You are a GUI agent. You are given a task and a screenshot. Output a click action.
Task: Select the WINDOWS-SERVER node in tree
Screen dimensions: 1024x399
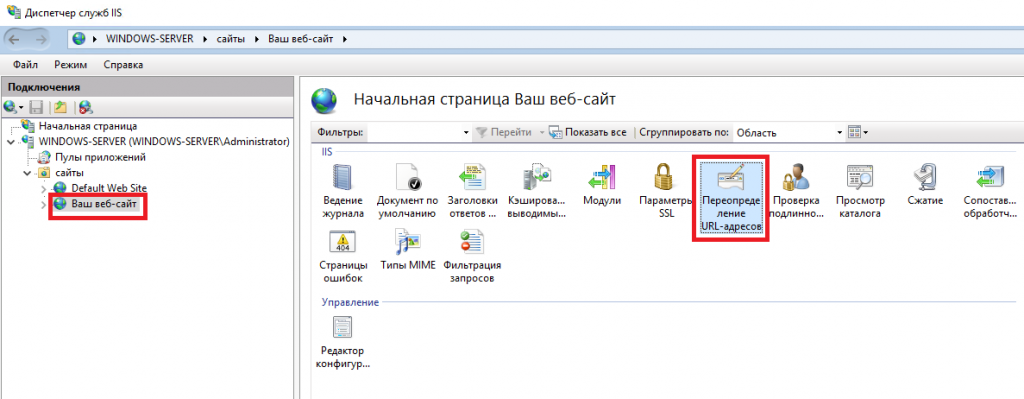coord(164,141)
